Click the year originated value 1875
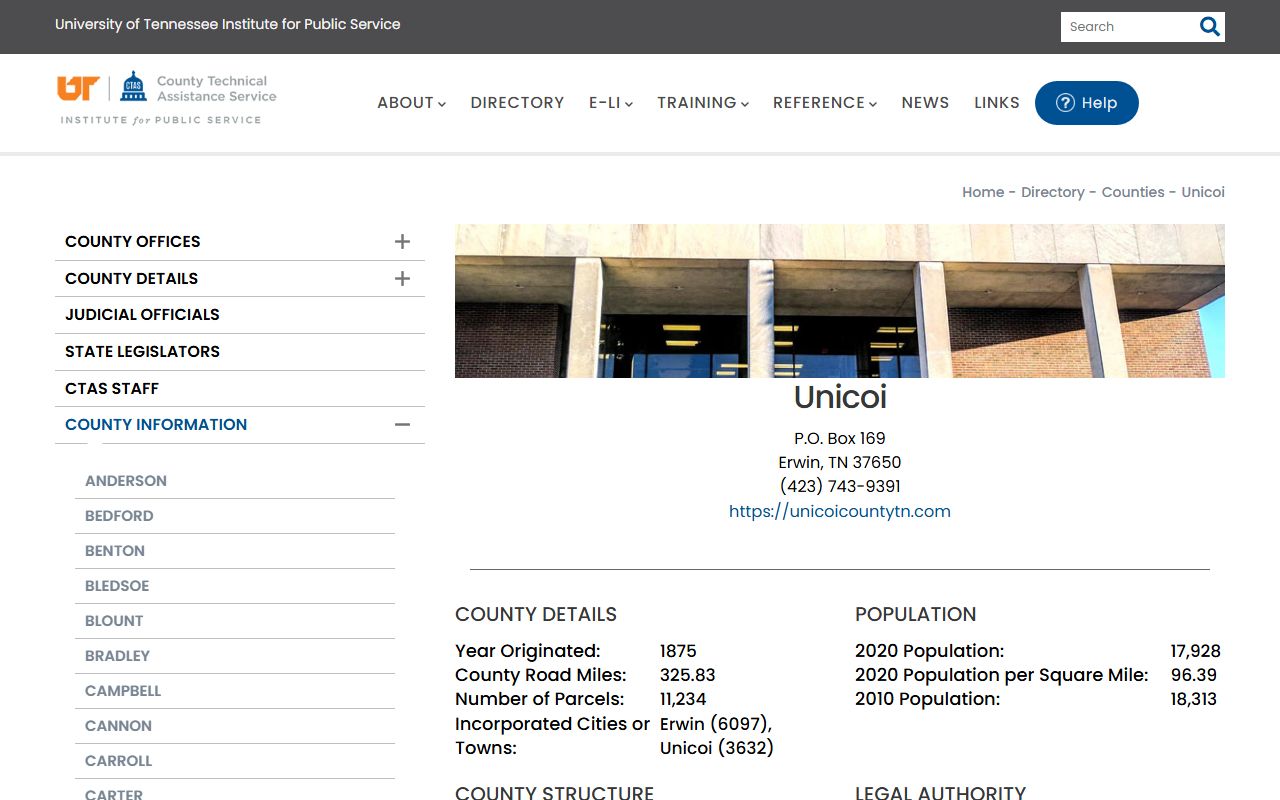Viewport: 1280px width, 800px height. [x=678, y=651]
